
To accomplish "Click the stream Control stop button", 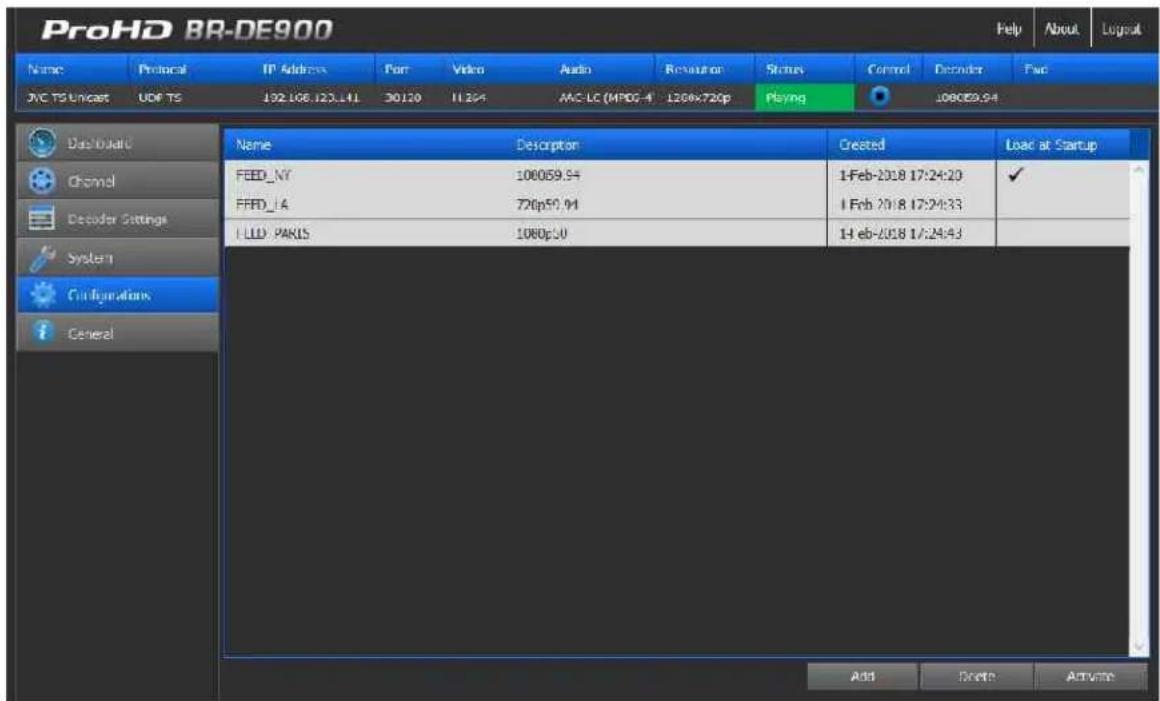I will tap(878, 97).
